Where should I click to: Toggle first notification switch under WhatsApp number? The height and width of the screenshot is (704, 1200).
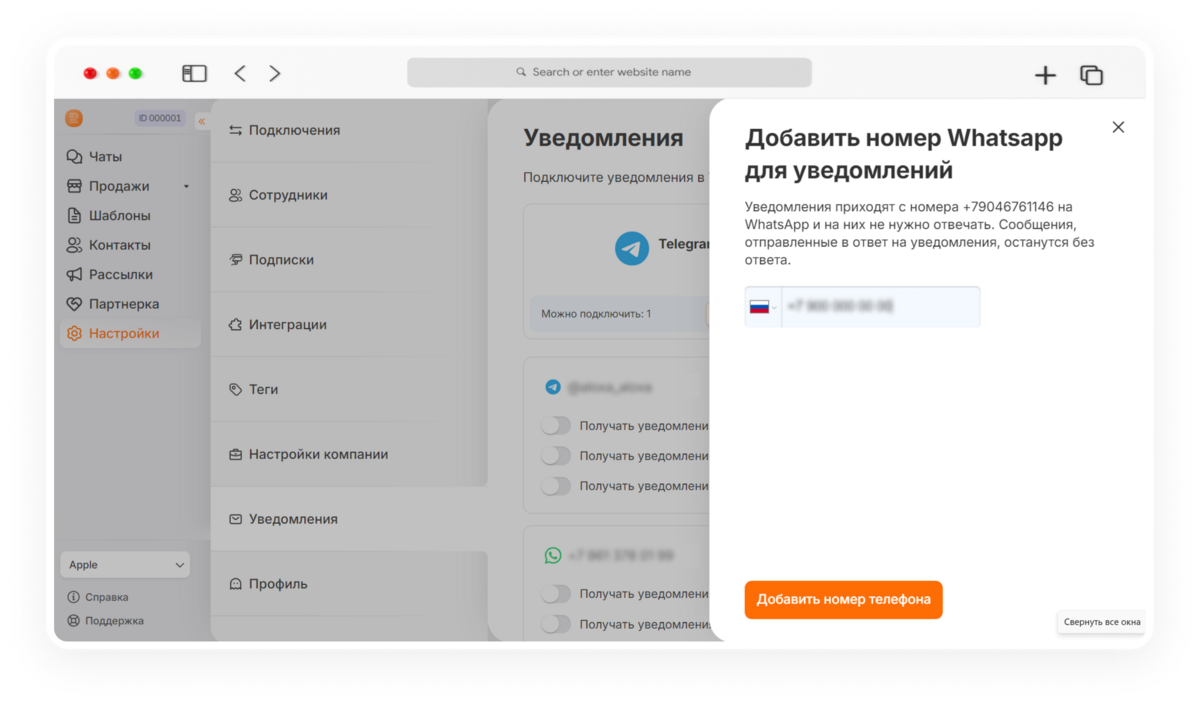[x=556, y=594]
